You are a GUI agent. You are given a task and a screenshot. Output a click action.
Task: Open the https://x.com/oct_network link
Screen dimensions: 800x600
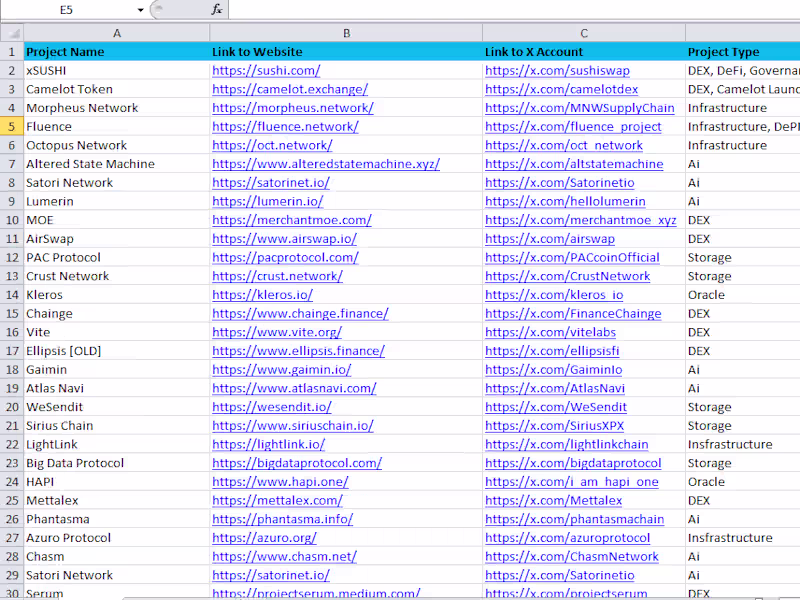(564, 145)
